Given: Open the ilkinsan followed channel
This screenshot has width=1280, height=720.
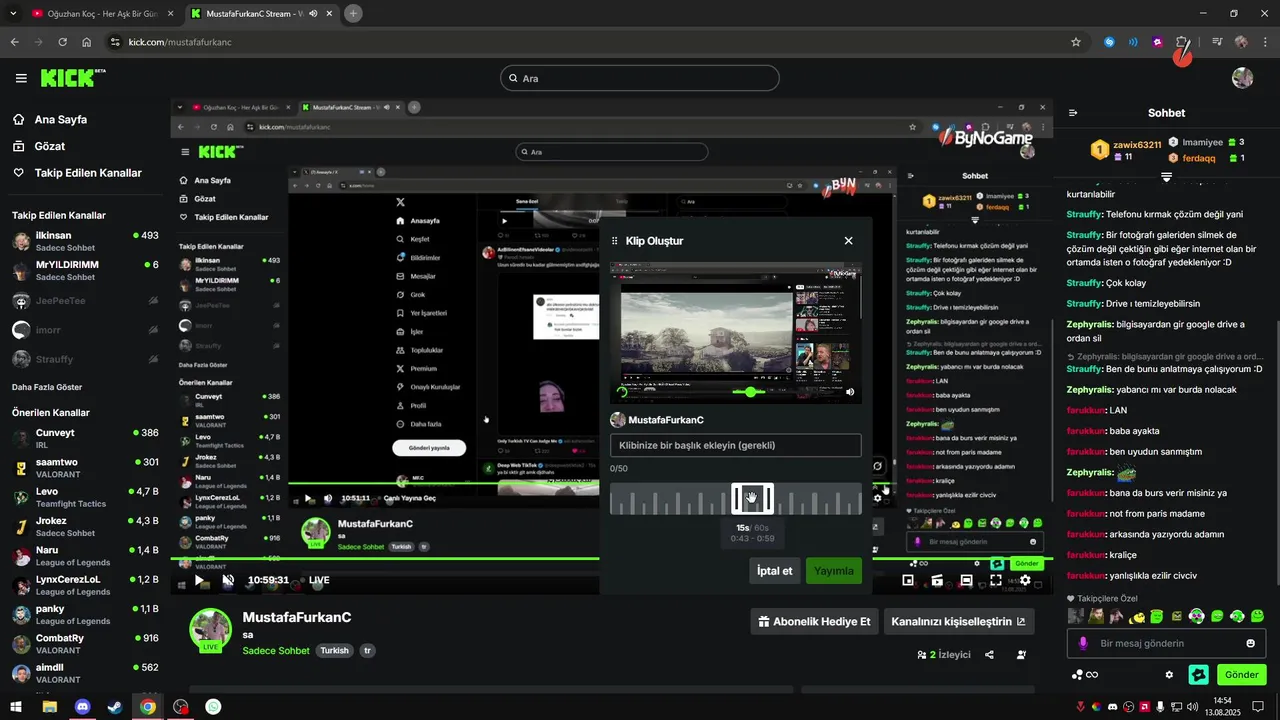Looking at the screenshot, I should 85,241.
